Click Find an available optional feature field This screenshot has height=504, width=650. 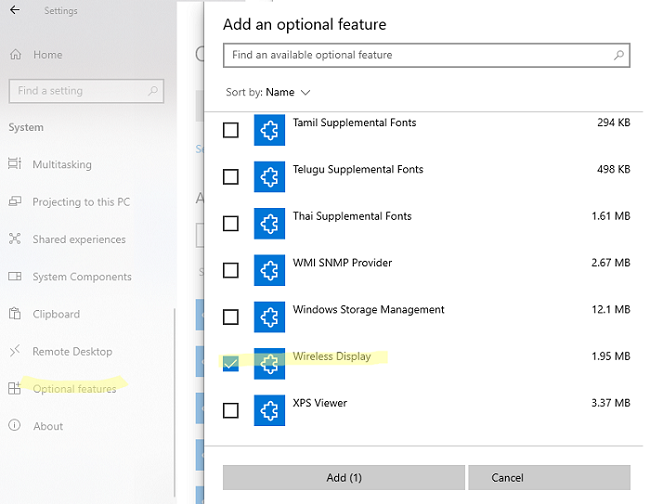(427, 55)
